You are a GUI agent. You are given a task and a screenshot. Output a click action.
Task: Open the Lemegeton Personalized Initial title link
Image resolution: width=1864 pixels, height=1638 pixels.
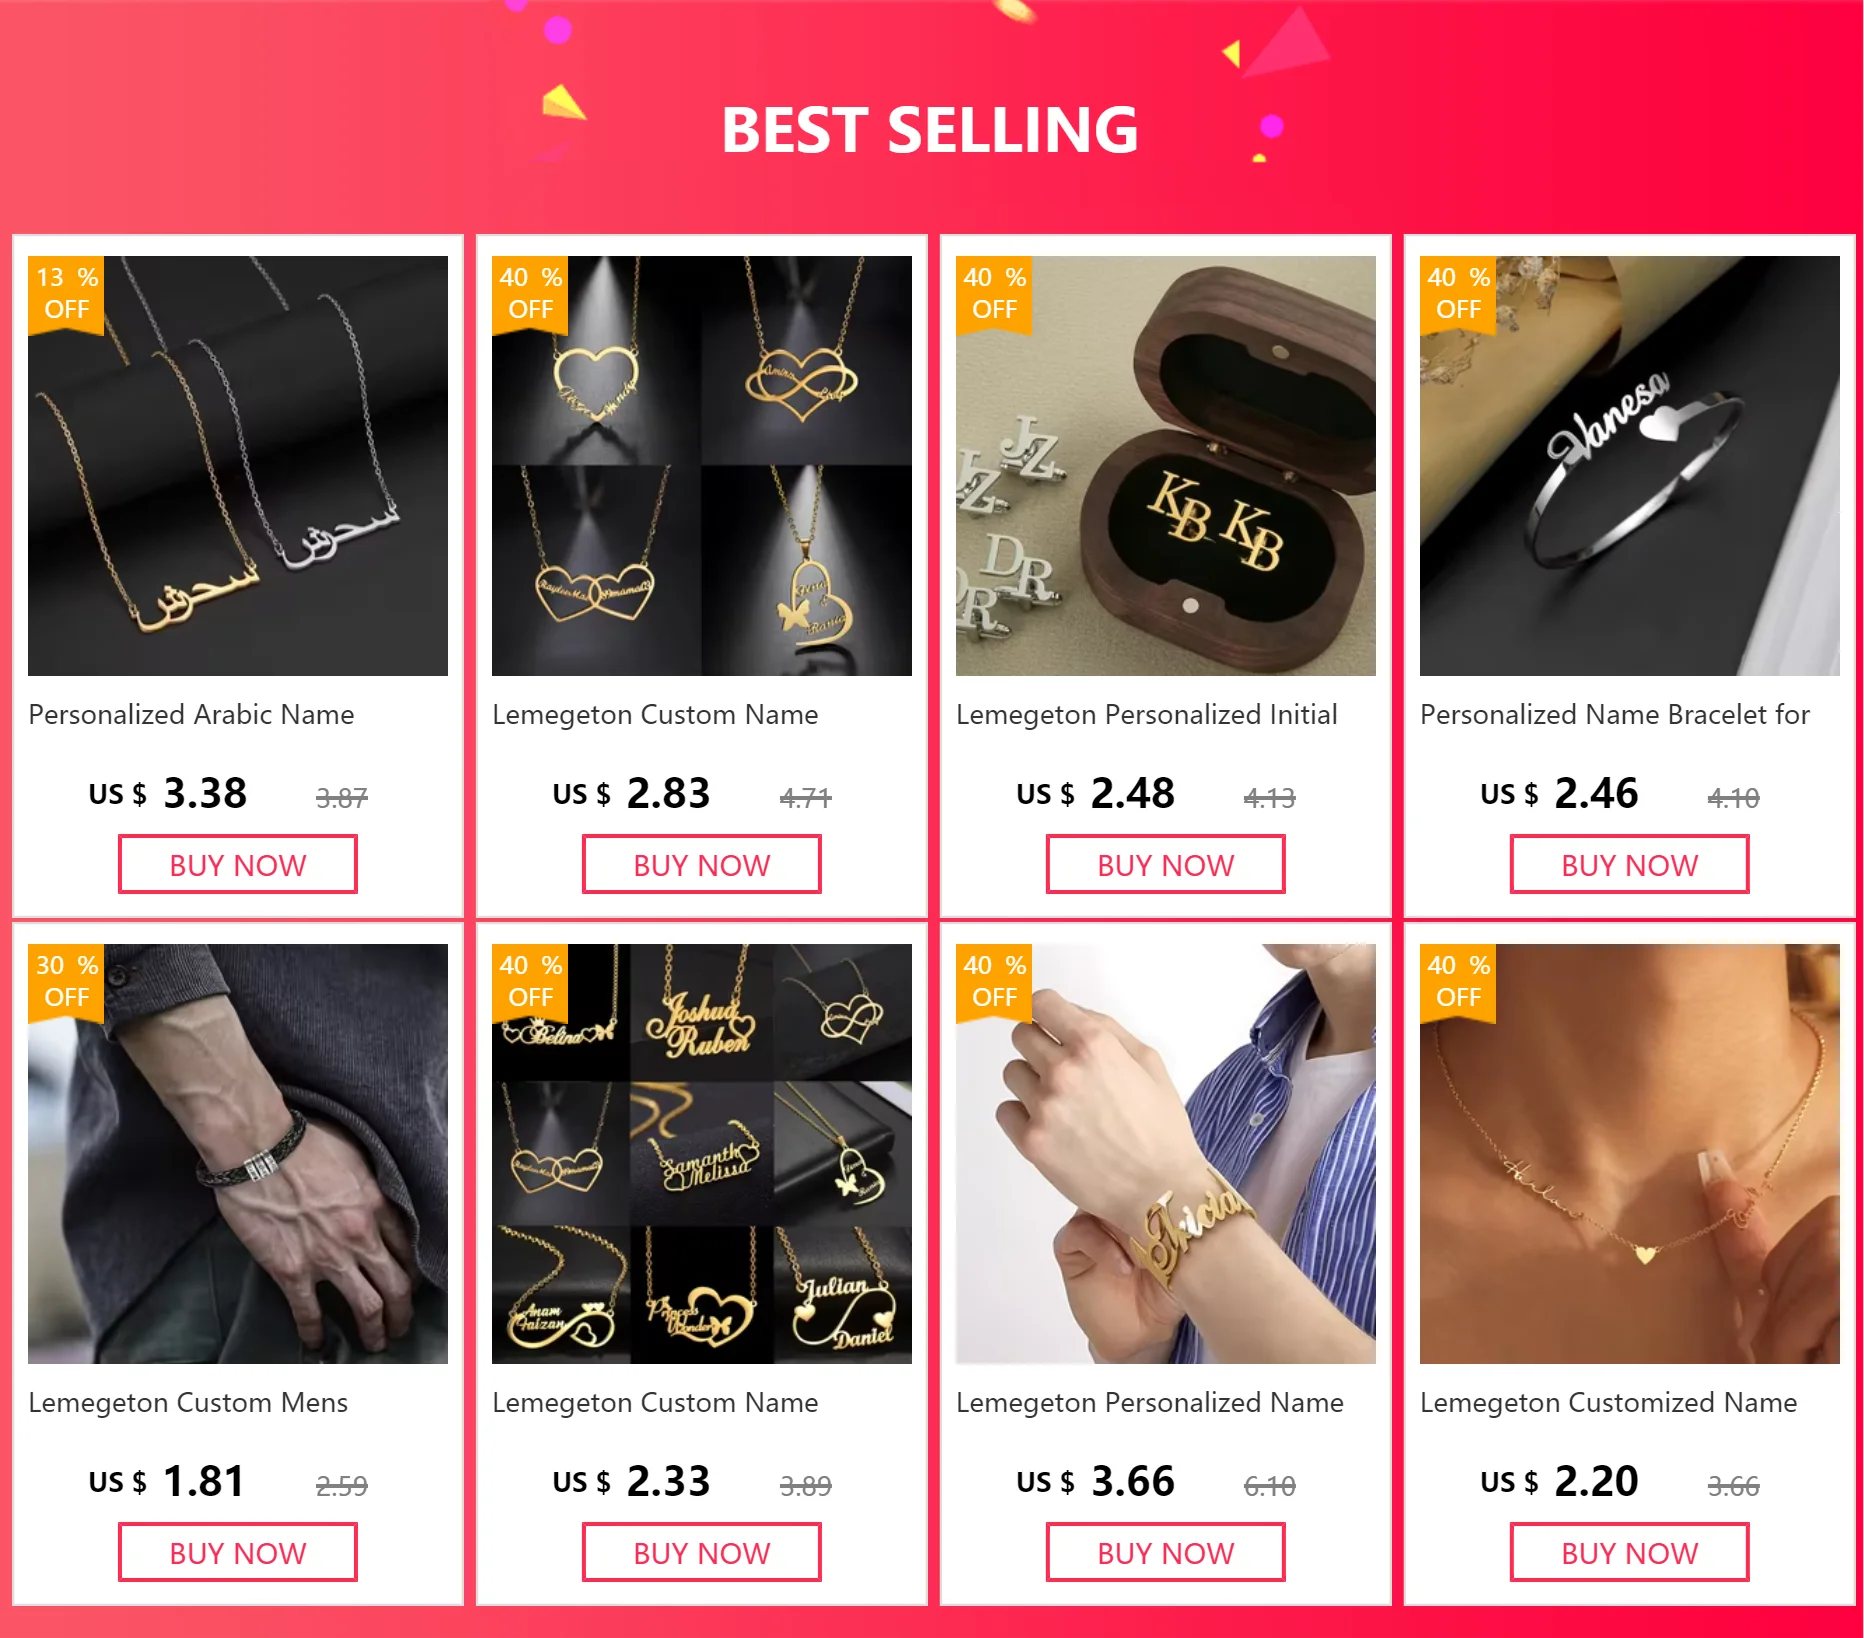click(1147, 715)
